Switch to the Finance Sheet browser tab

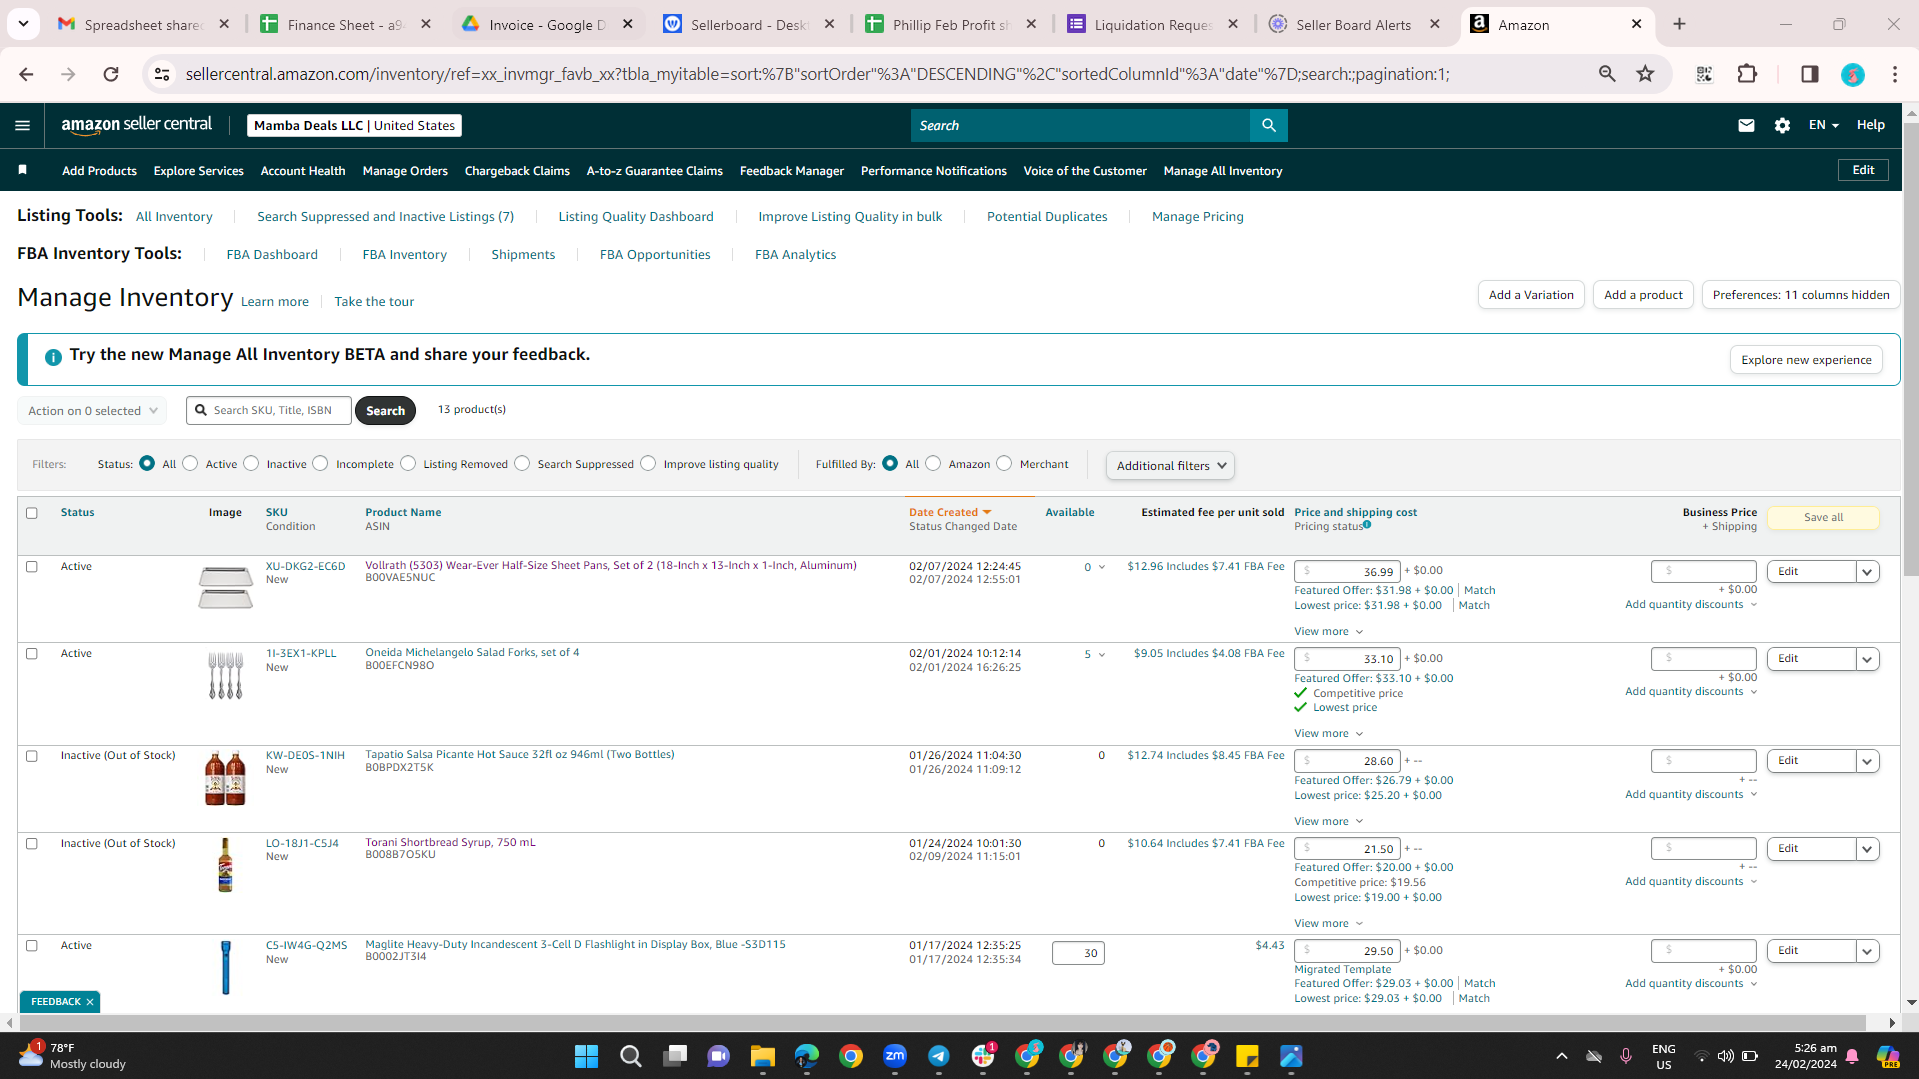point(346,24)
